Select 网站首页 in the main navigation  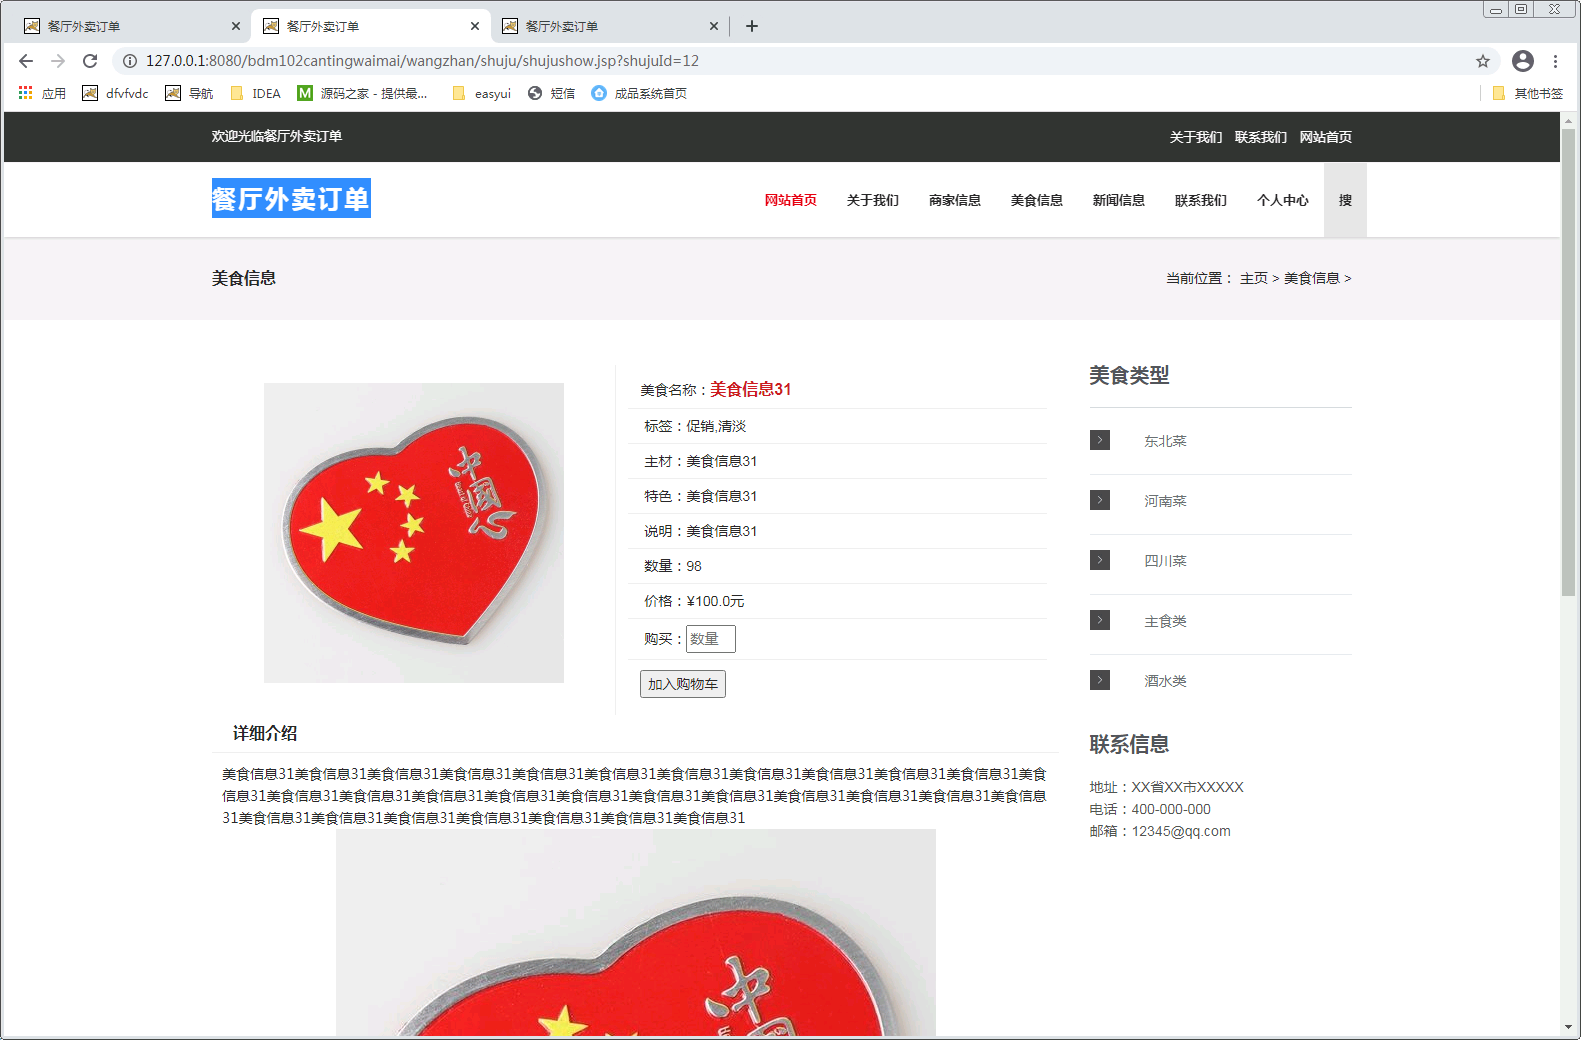pyautogui.click(x=791, y=200)
